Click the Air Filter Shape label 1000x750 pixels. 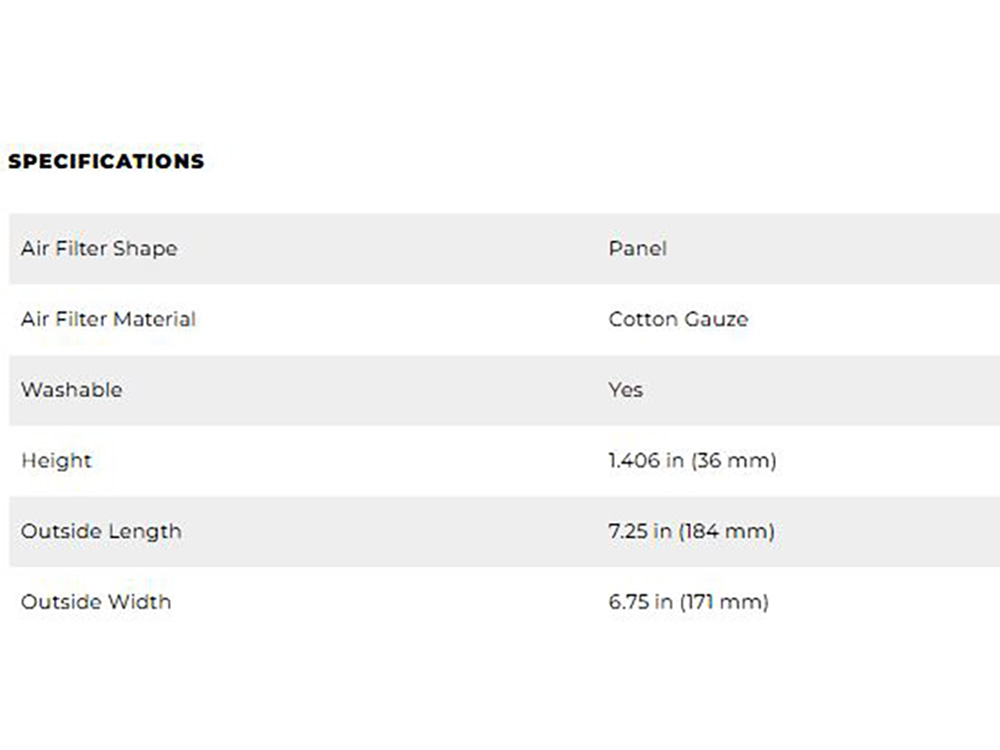point(99,248)
